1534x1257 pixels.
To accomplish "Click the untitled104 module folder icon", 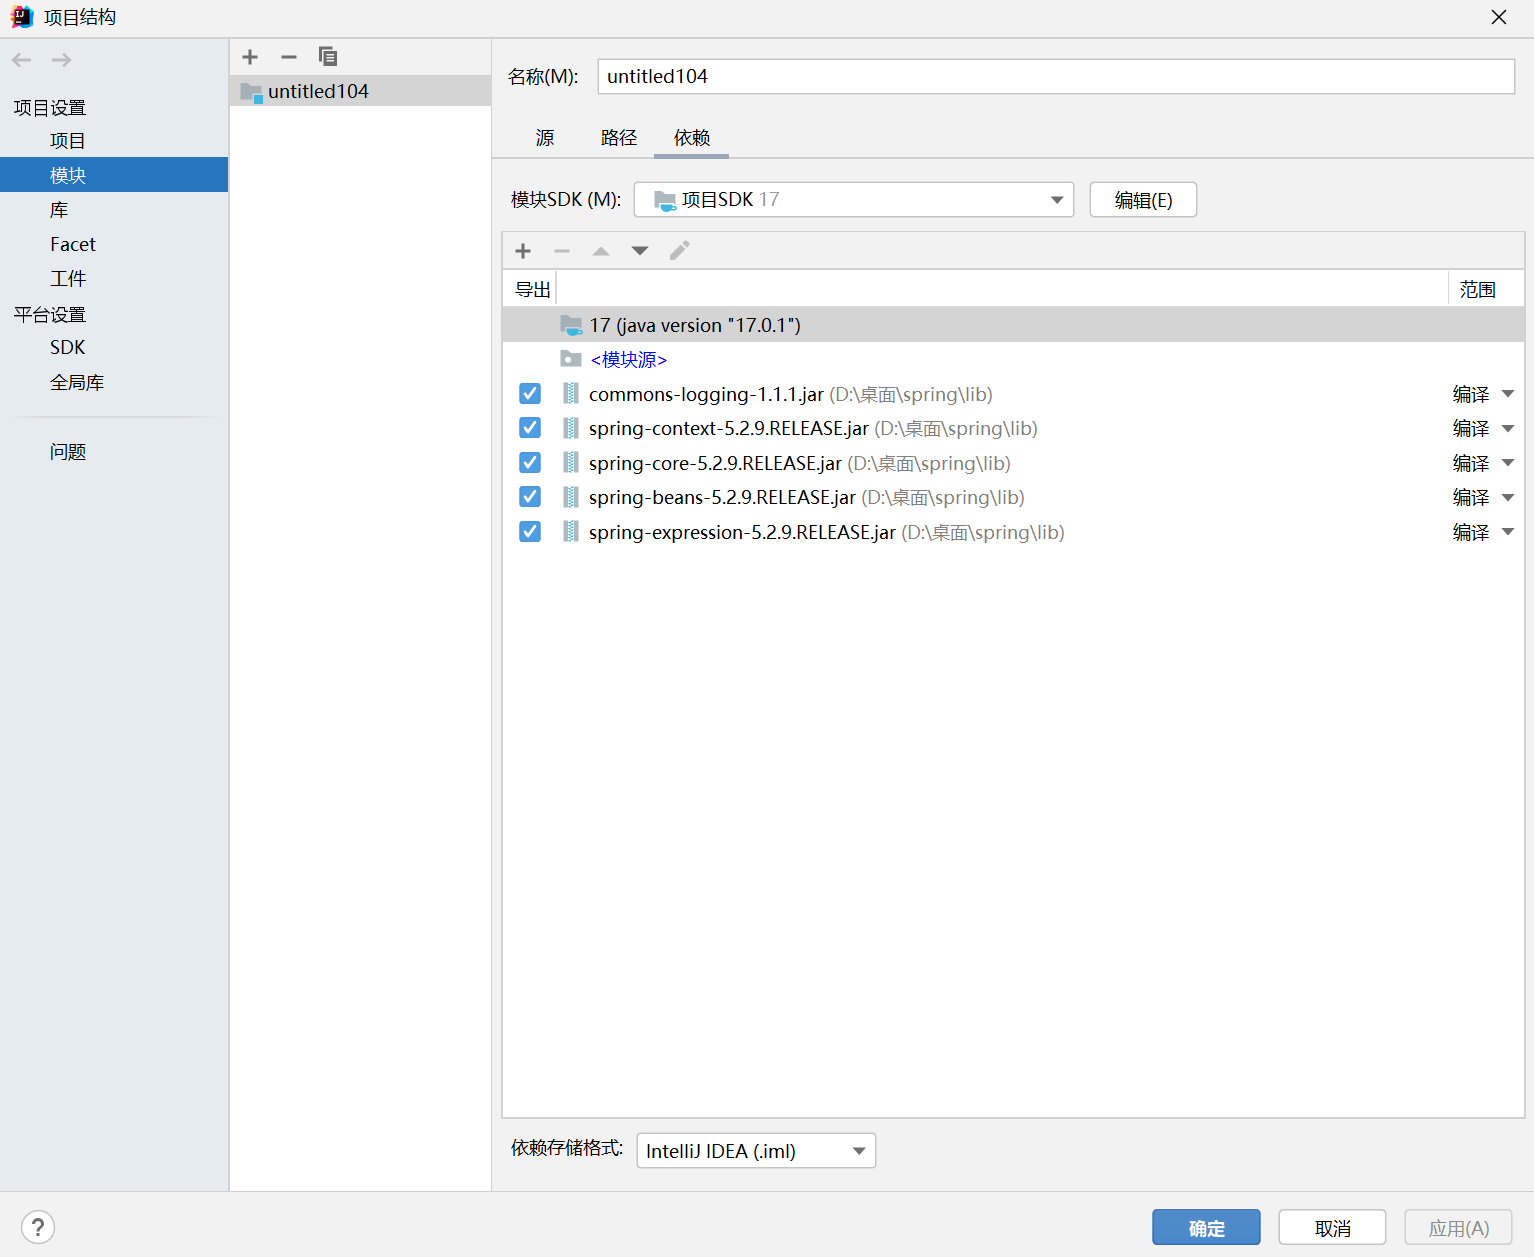I will (251, 92).
